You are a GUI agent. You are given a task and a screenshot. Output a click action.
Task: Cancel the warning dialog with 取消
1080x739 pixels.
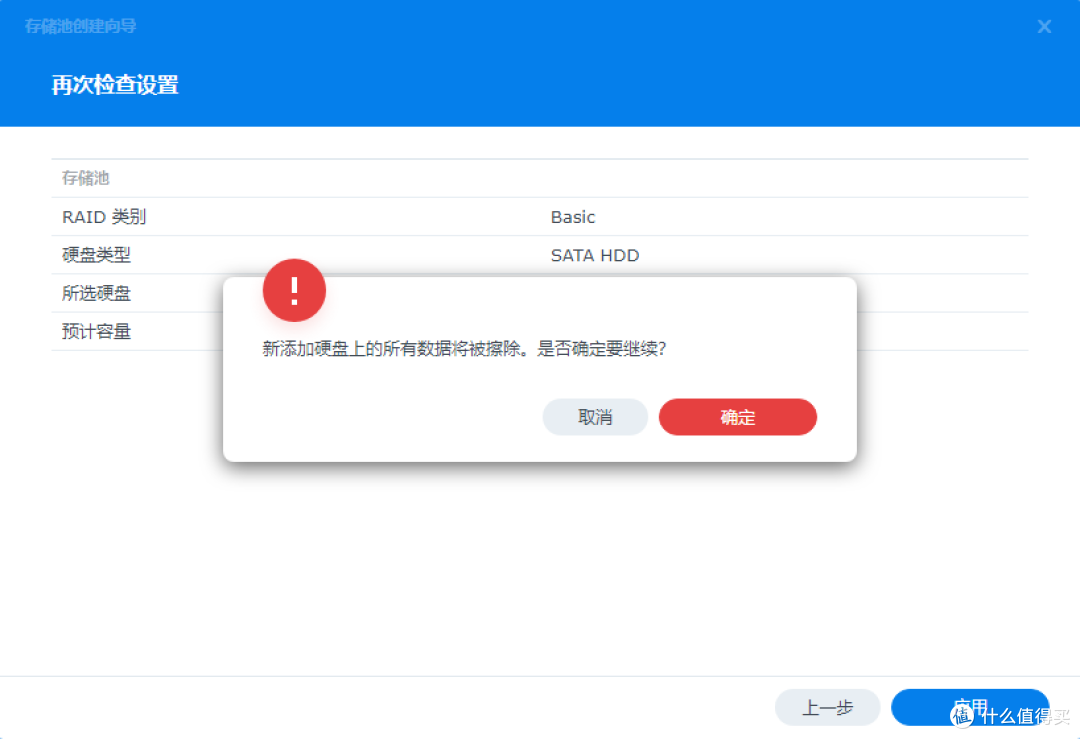(594, 417)
